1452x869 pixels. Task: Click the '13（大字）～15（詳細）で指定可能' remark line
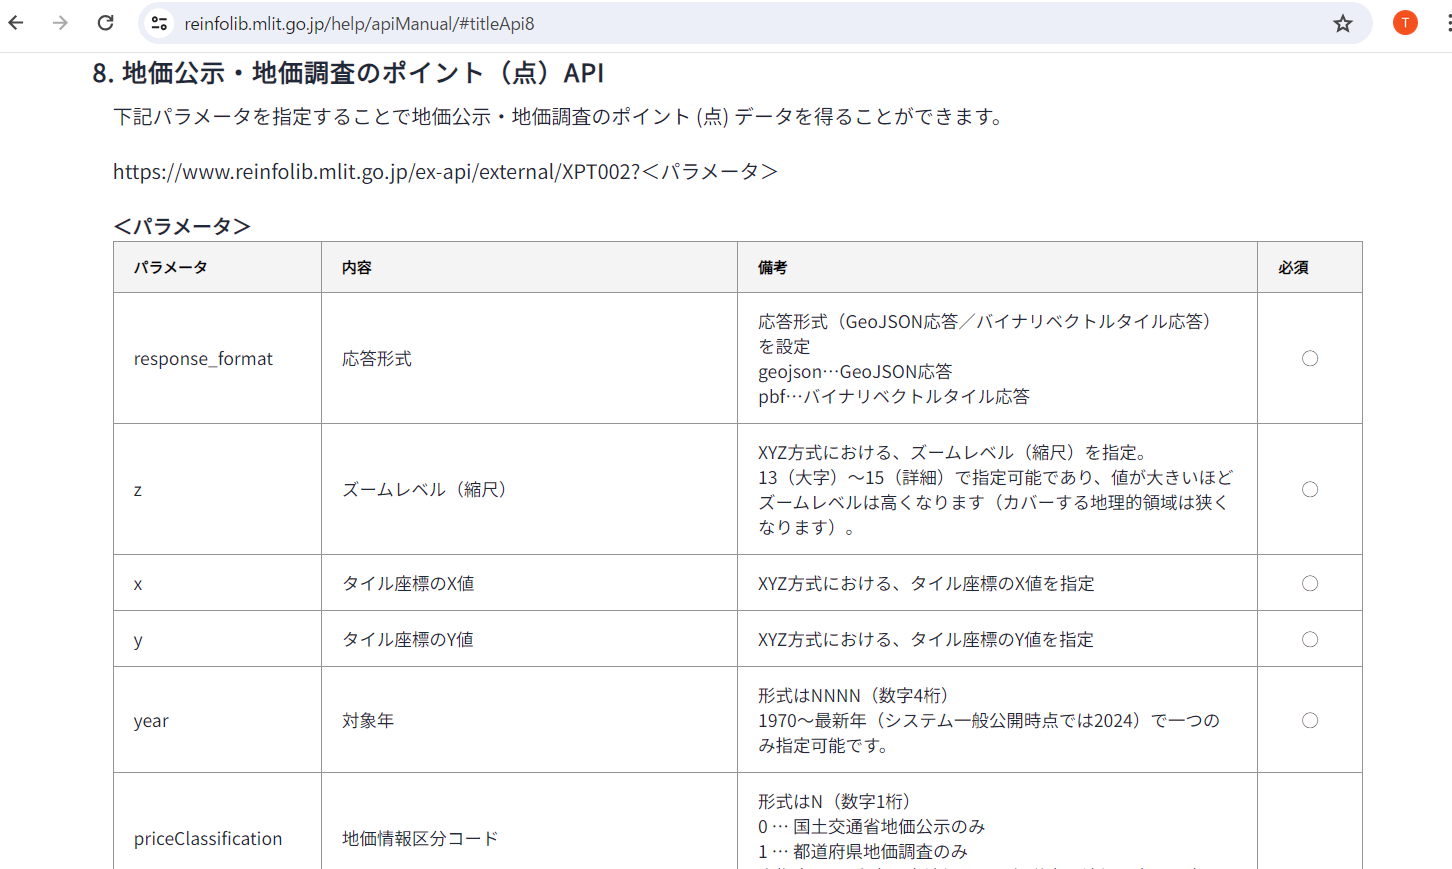coord(996,477)
